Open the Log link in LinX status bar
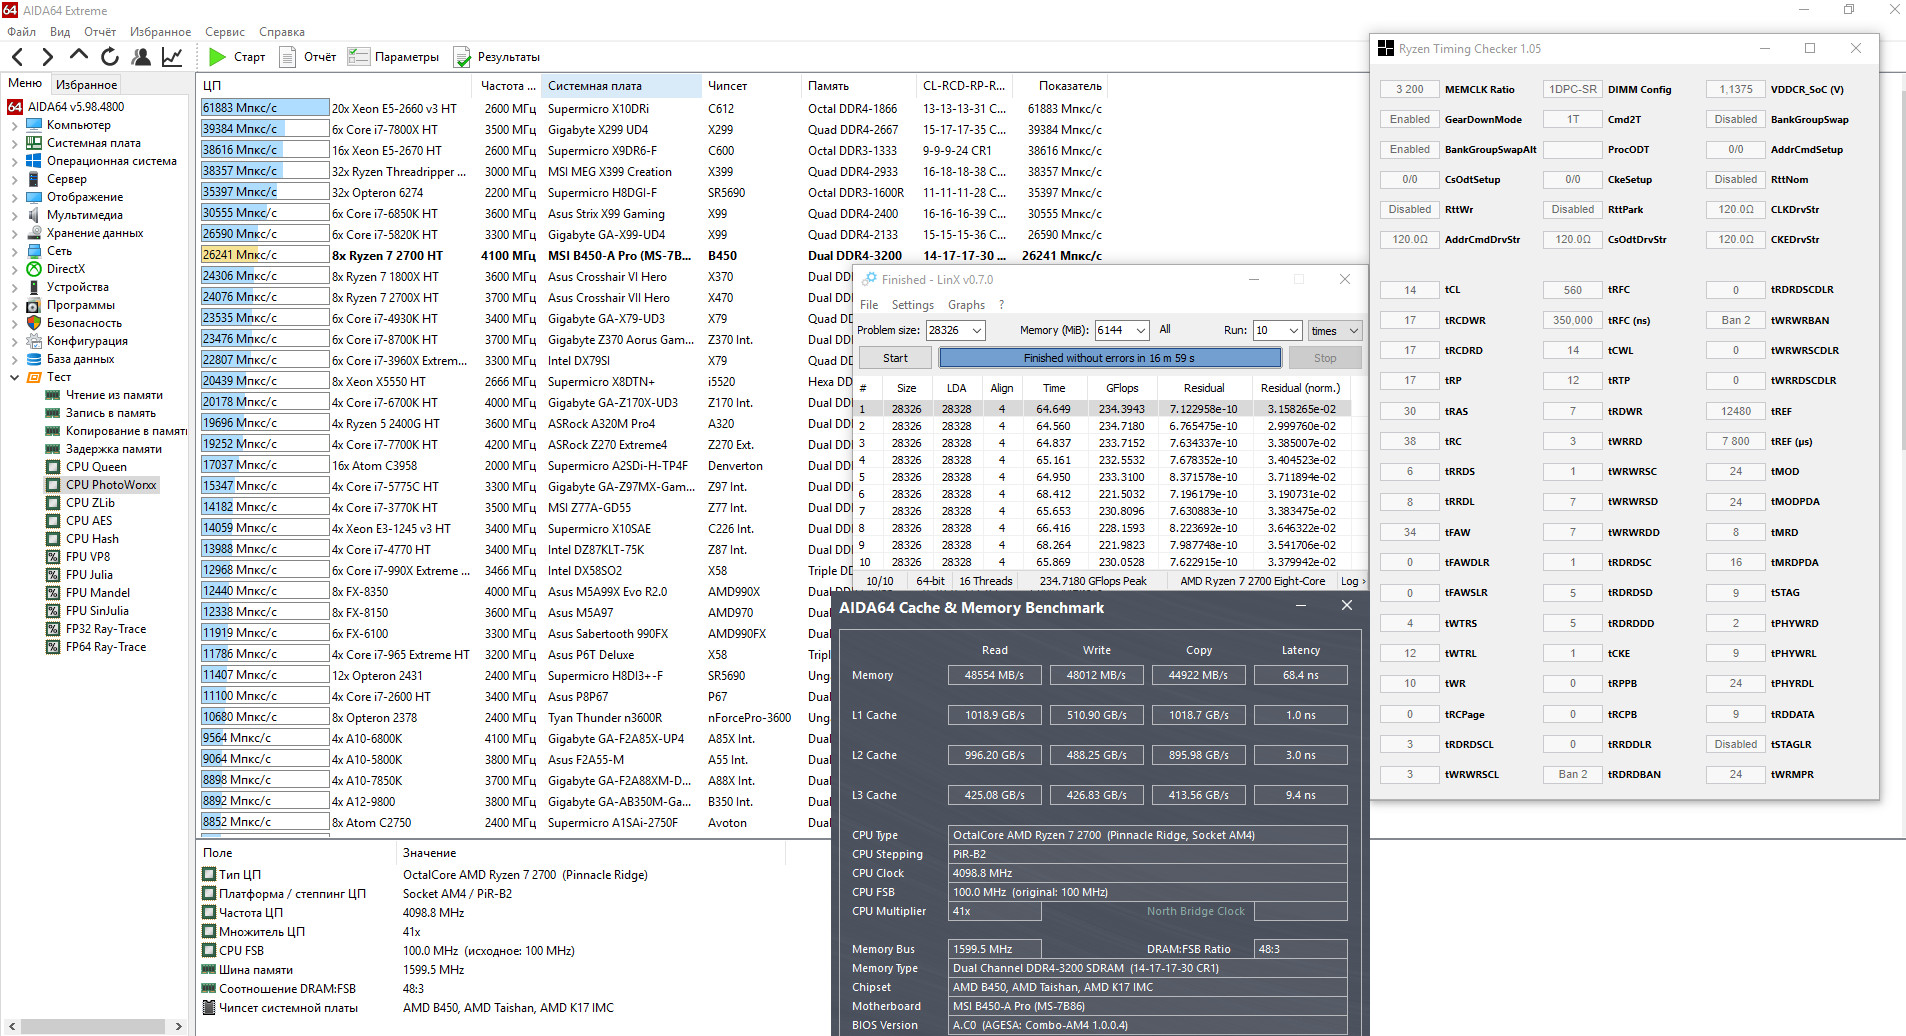The width and height of the screenshot is (1906, 1036). pos(1352,581)
